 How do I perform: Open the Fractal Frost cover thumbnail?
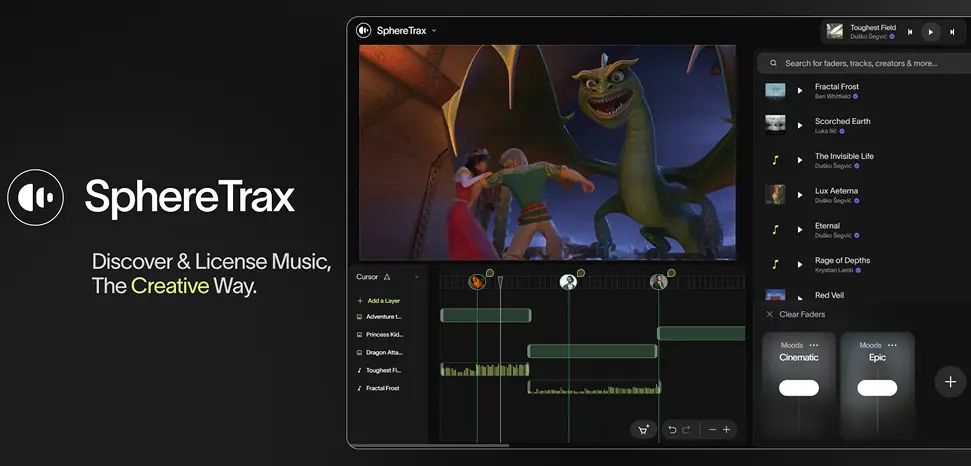(x=775, y=90)
